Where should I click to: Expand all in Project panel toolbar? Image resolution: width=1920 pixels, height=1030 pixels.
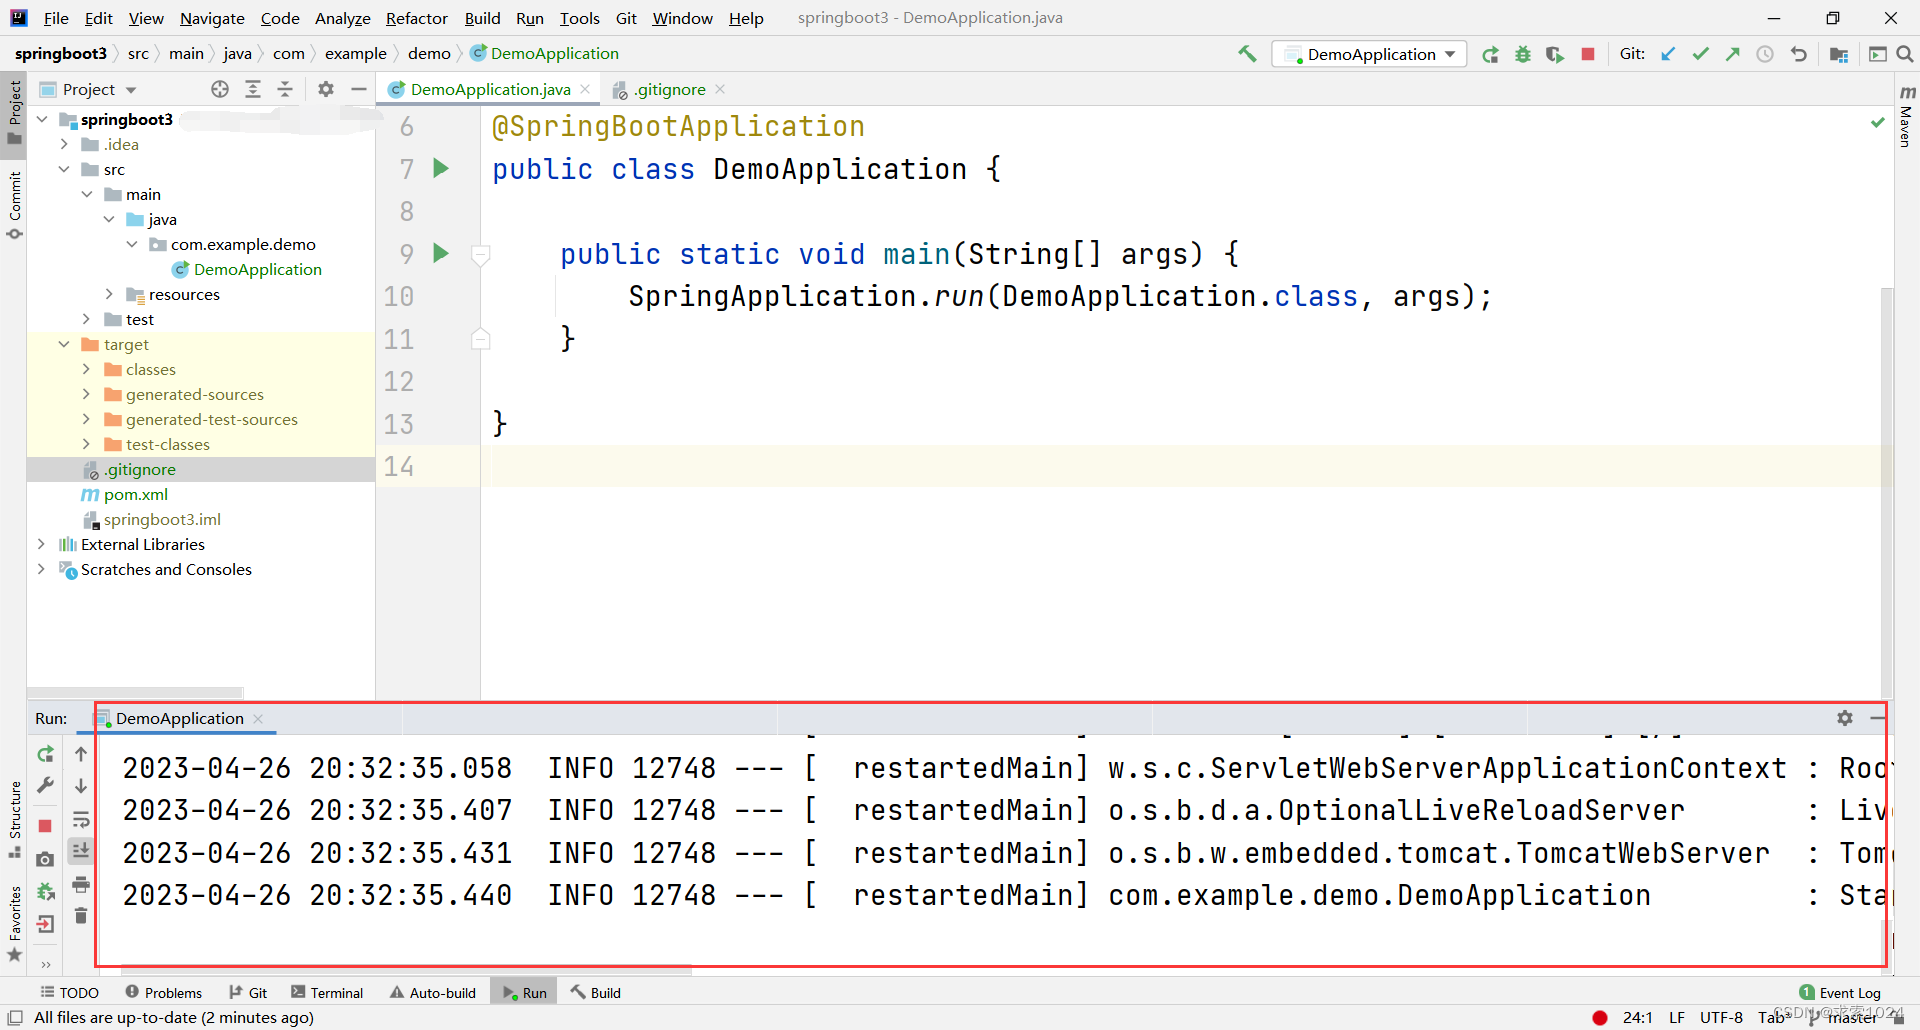coord(253,89)
